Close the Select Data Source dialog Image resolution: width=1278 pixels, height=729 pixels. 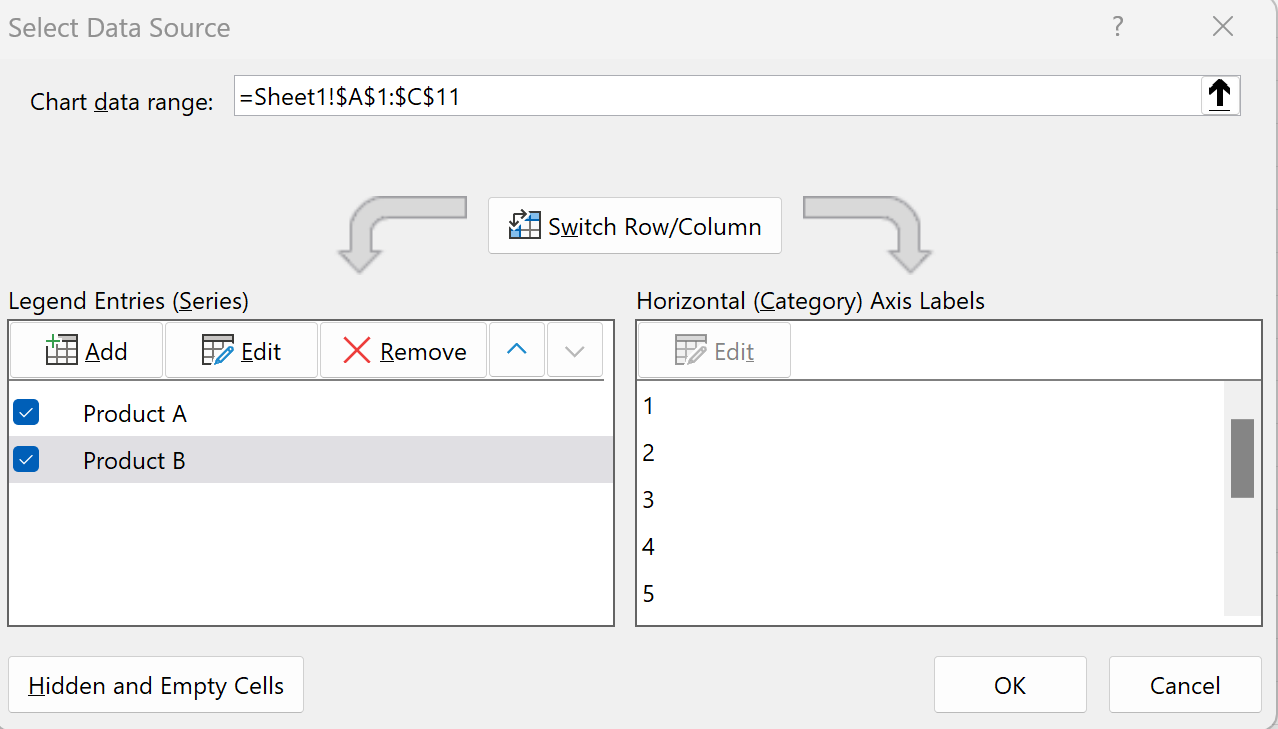(x=1222, y=27)
